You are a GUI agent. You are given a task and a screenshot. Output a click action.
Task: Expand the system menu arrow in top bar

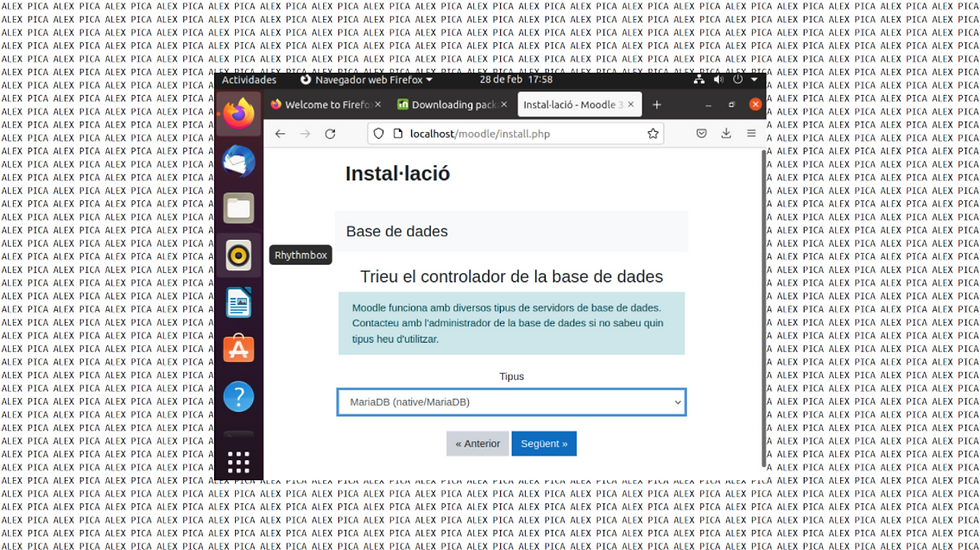[x=754, y=79]
